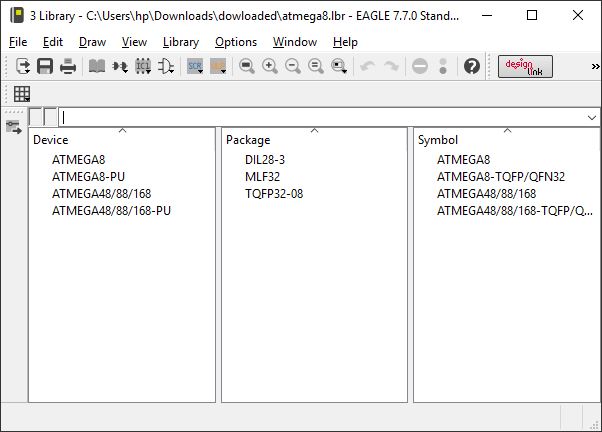Select the TQFP32-08 package
Image resolution: width=602 pixels, height=432 pixels.
(x=274, y=194)
